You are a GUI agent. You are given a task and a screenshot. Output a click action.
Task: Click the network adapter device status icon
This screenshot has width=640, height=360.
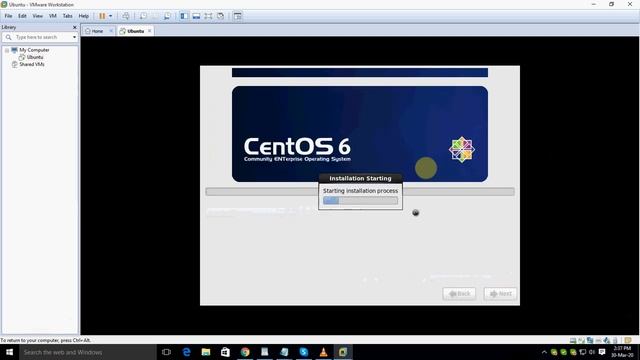(x=590, y=340)
